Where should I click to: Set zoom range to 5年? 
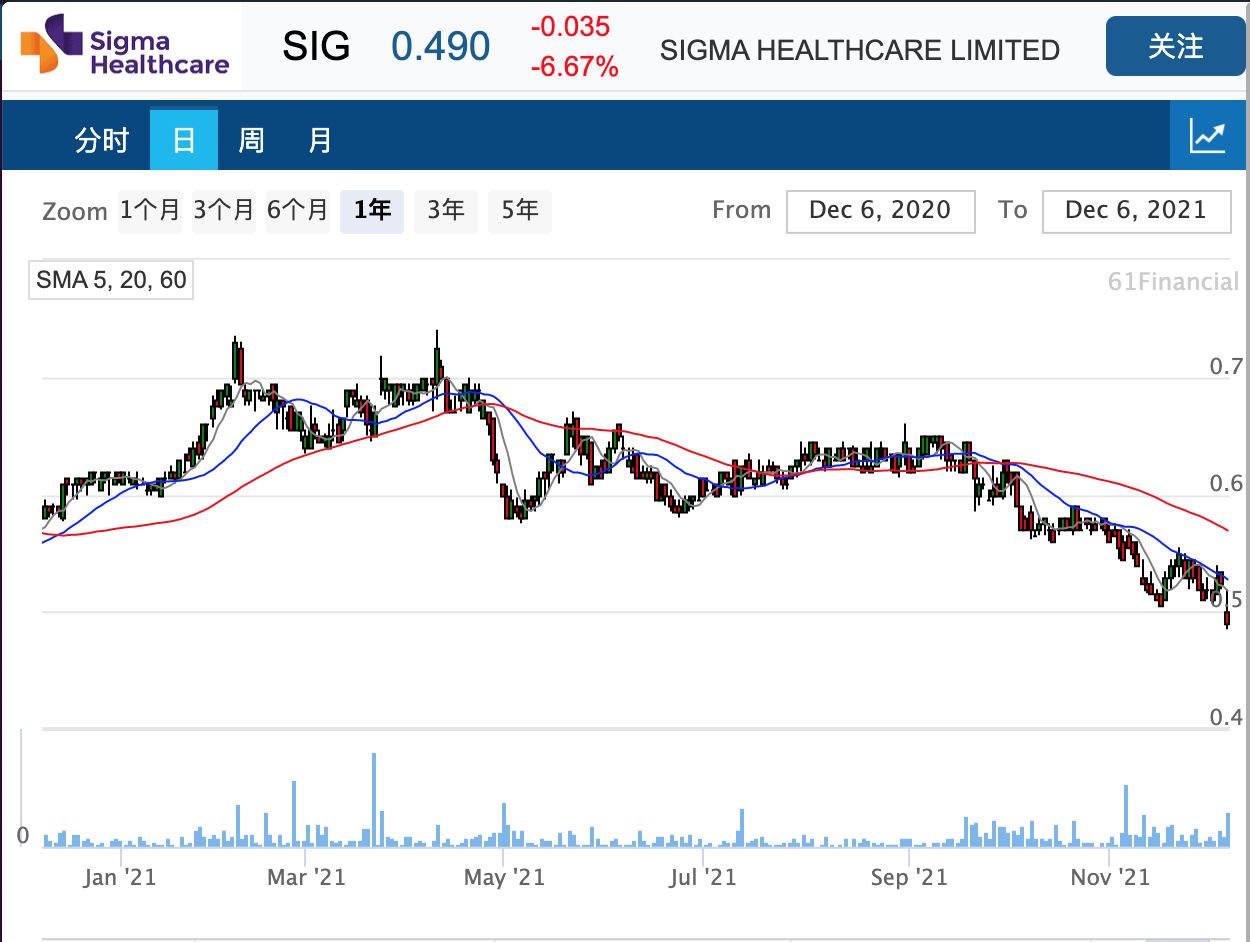520,211
